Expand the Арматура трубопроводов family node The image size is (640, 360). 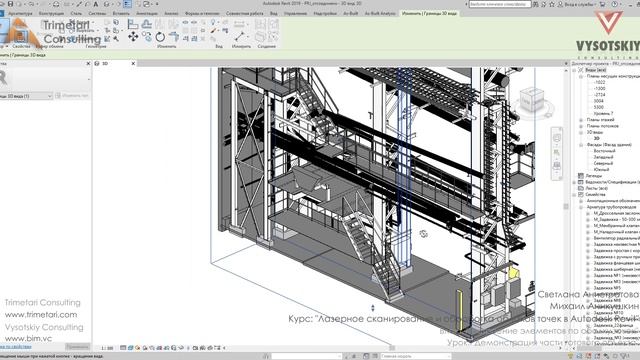point(581,207)
